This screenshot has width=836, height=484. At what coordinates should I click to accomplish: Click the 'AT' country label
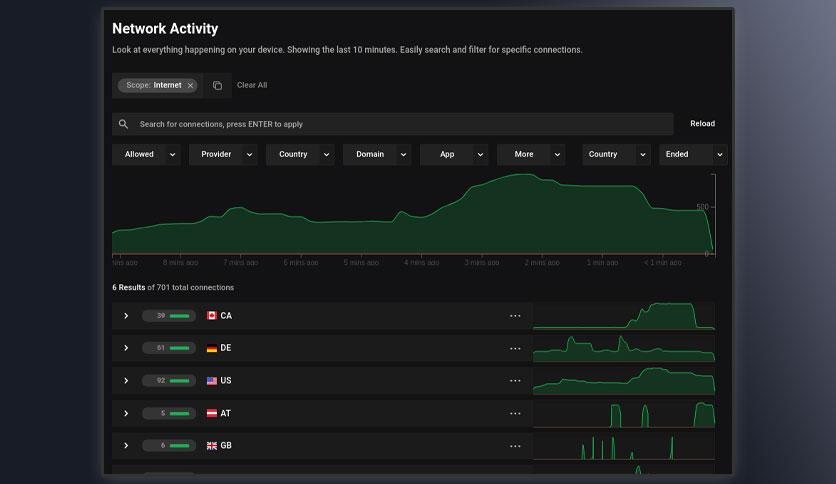pyautogui.click(x=226, y=413)
